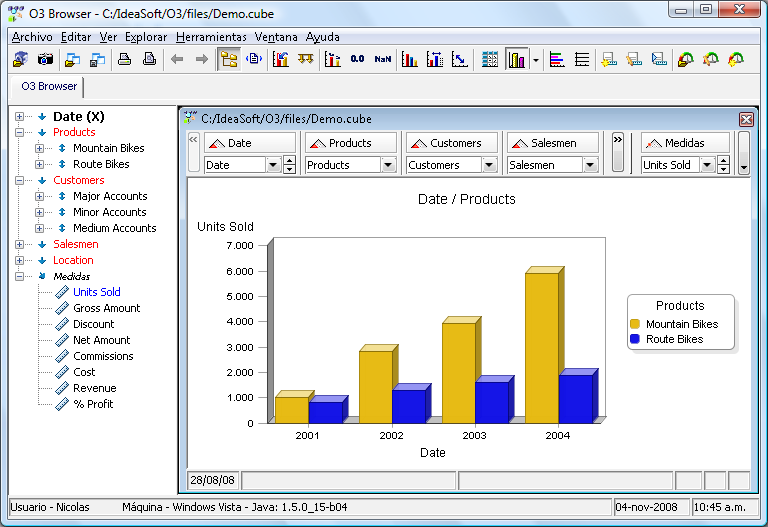768x527 pixels.
Task: Expand the Salesmen tree node
Action: tap(19, 244)
